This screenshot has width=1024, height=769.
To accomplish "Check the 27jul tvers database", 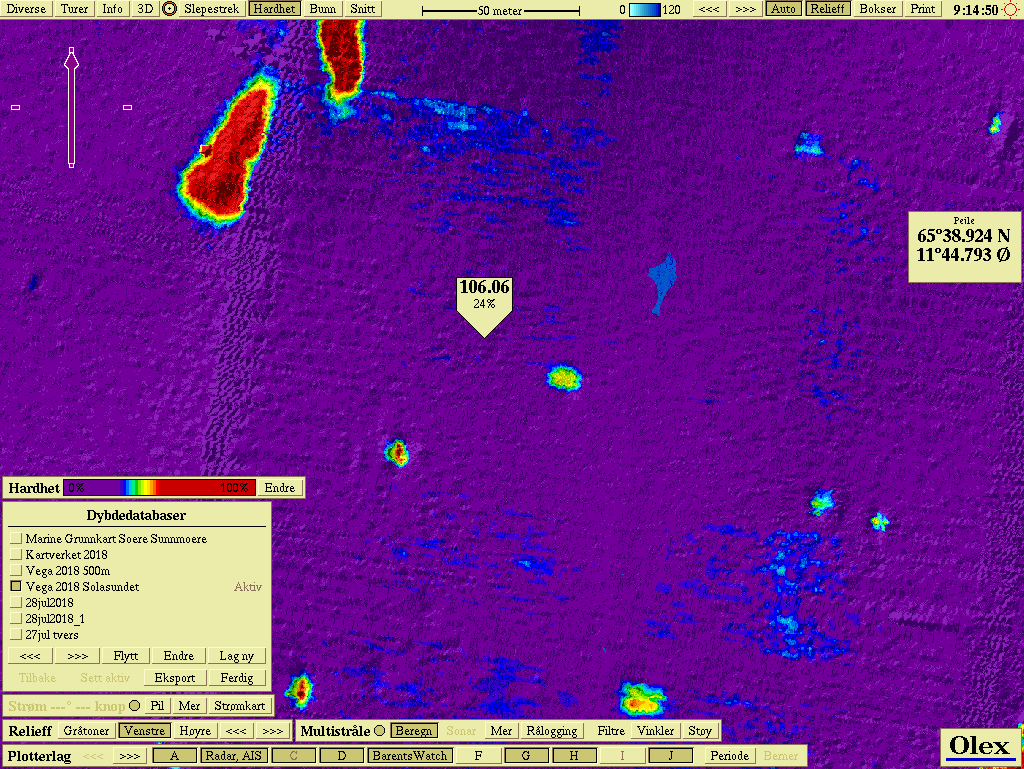I will (x=16, y=635).
